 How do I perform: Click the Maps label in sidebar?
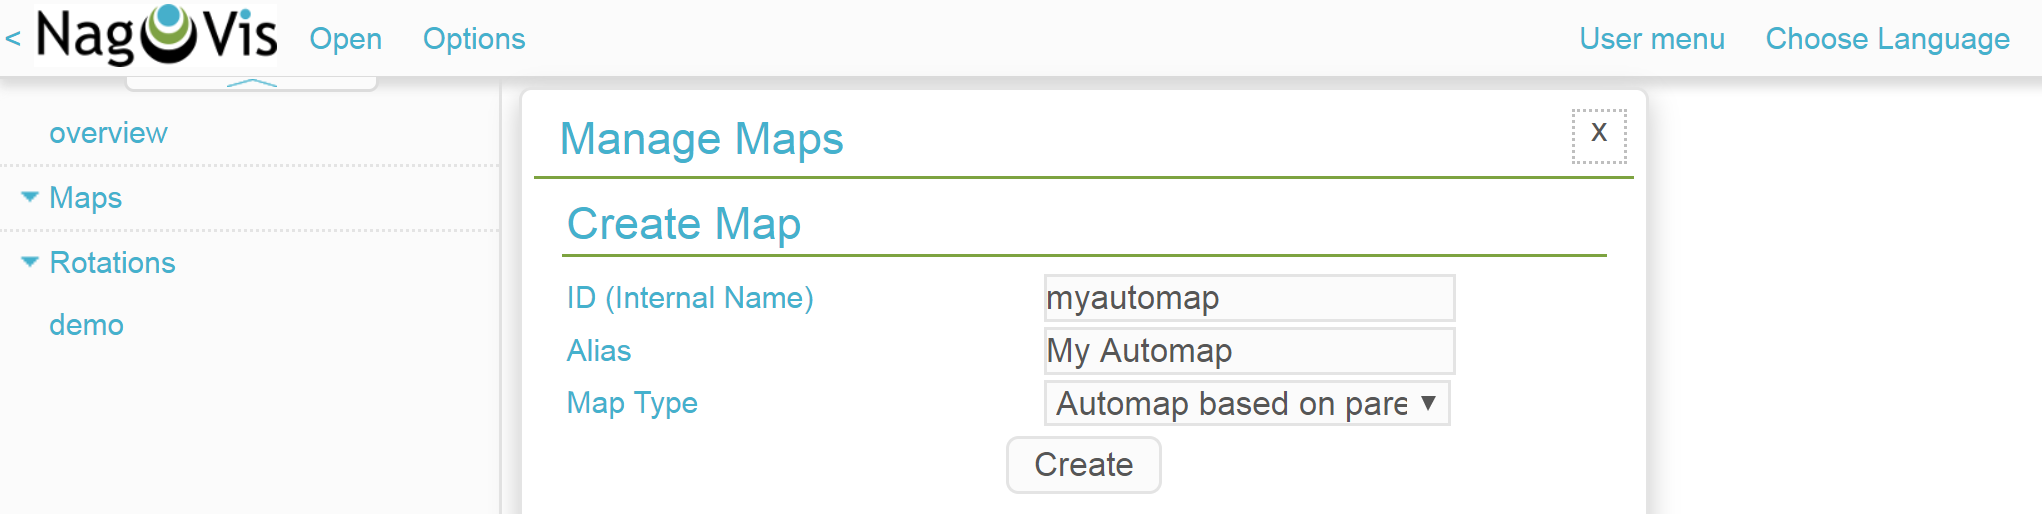[x=85, y=198]
